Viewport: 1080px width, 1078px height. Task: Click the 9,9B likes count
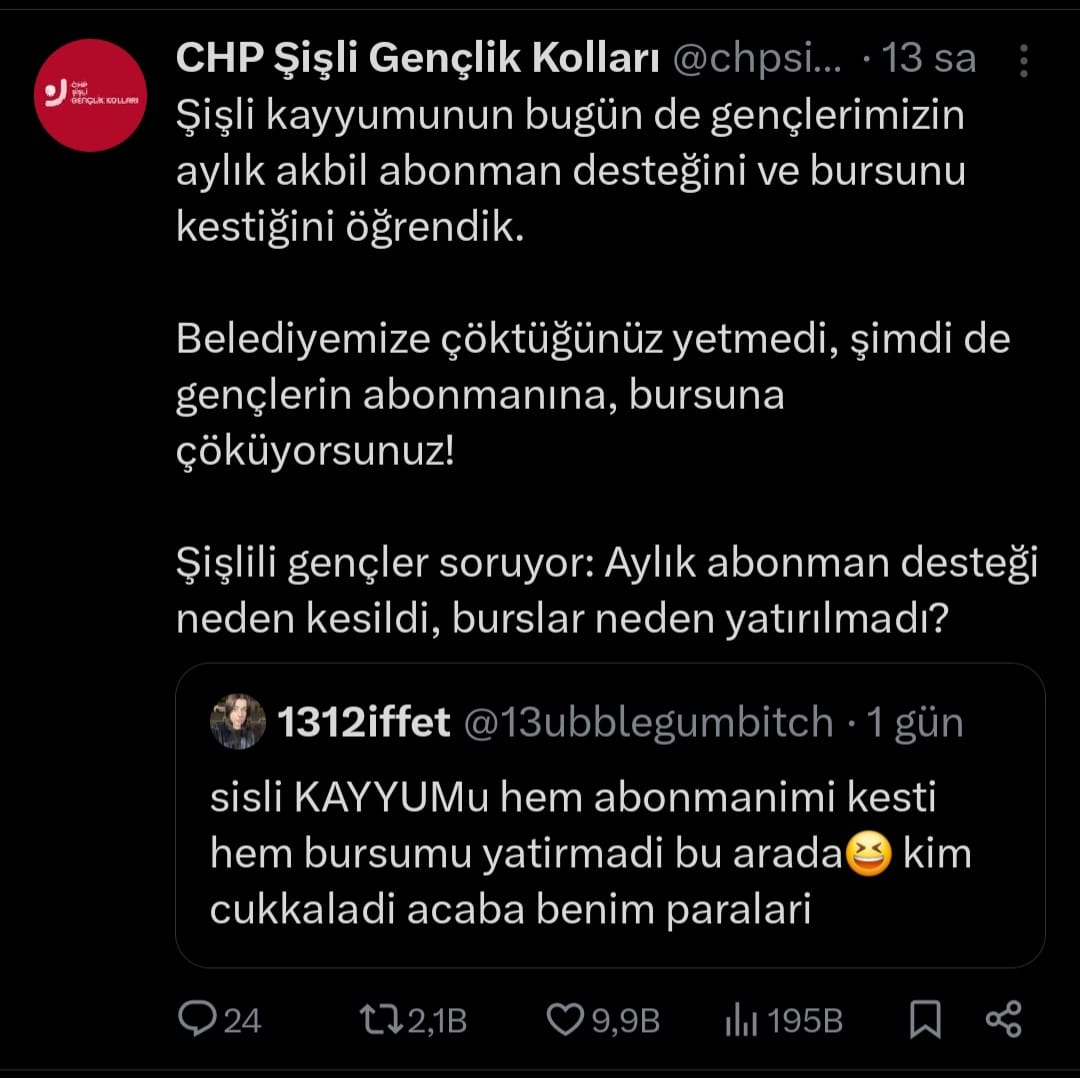tap(629, 1021)
